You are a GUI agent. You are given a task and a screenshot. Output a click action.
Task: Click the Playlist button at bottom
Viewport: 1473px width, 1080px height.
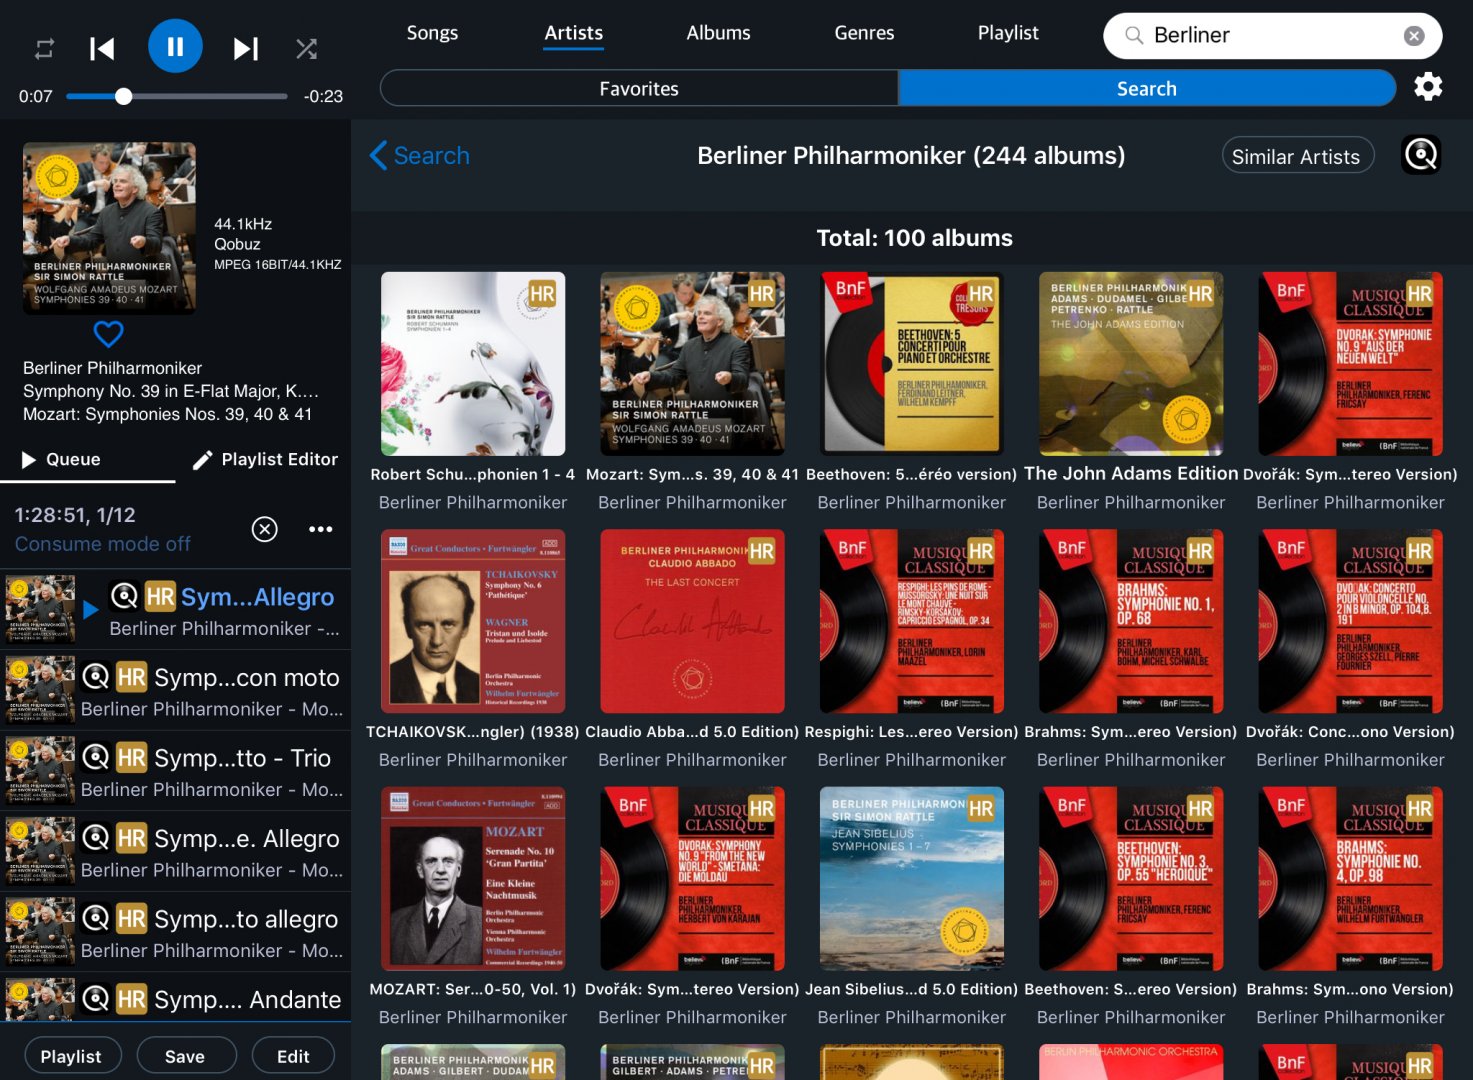pos(71,1056)
